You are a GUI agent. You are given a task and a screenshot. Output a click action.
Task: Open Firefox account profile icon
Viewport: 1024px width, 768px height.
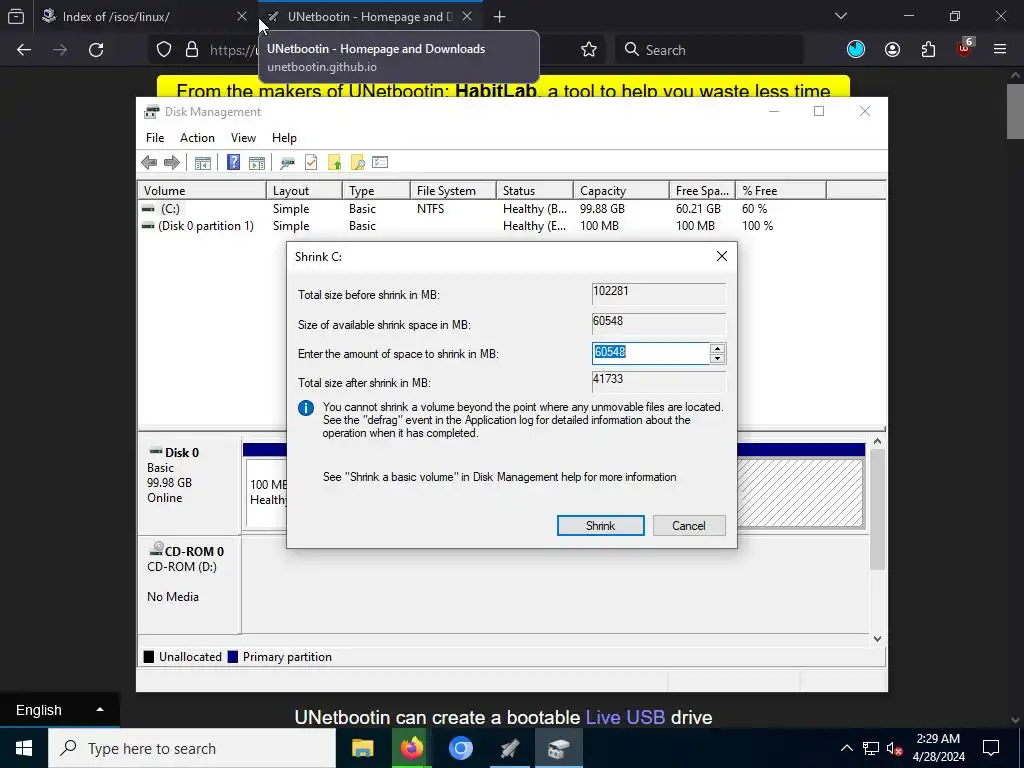(x=892, y=50)
